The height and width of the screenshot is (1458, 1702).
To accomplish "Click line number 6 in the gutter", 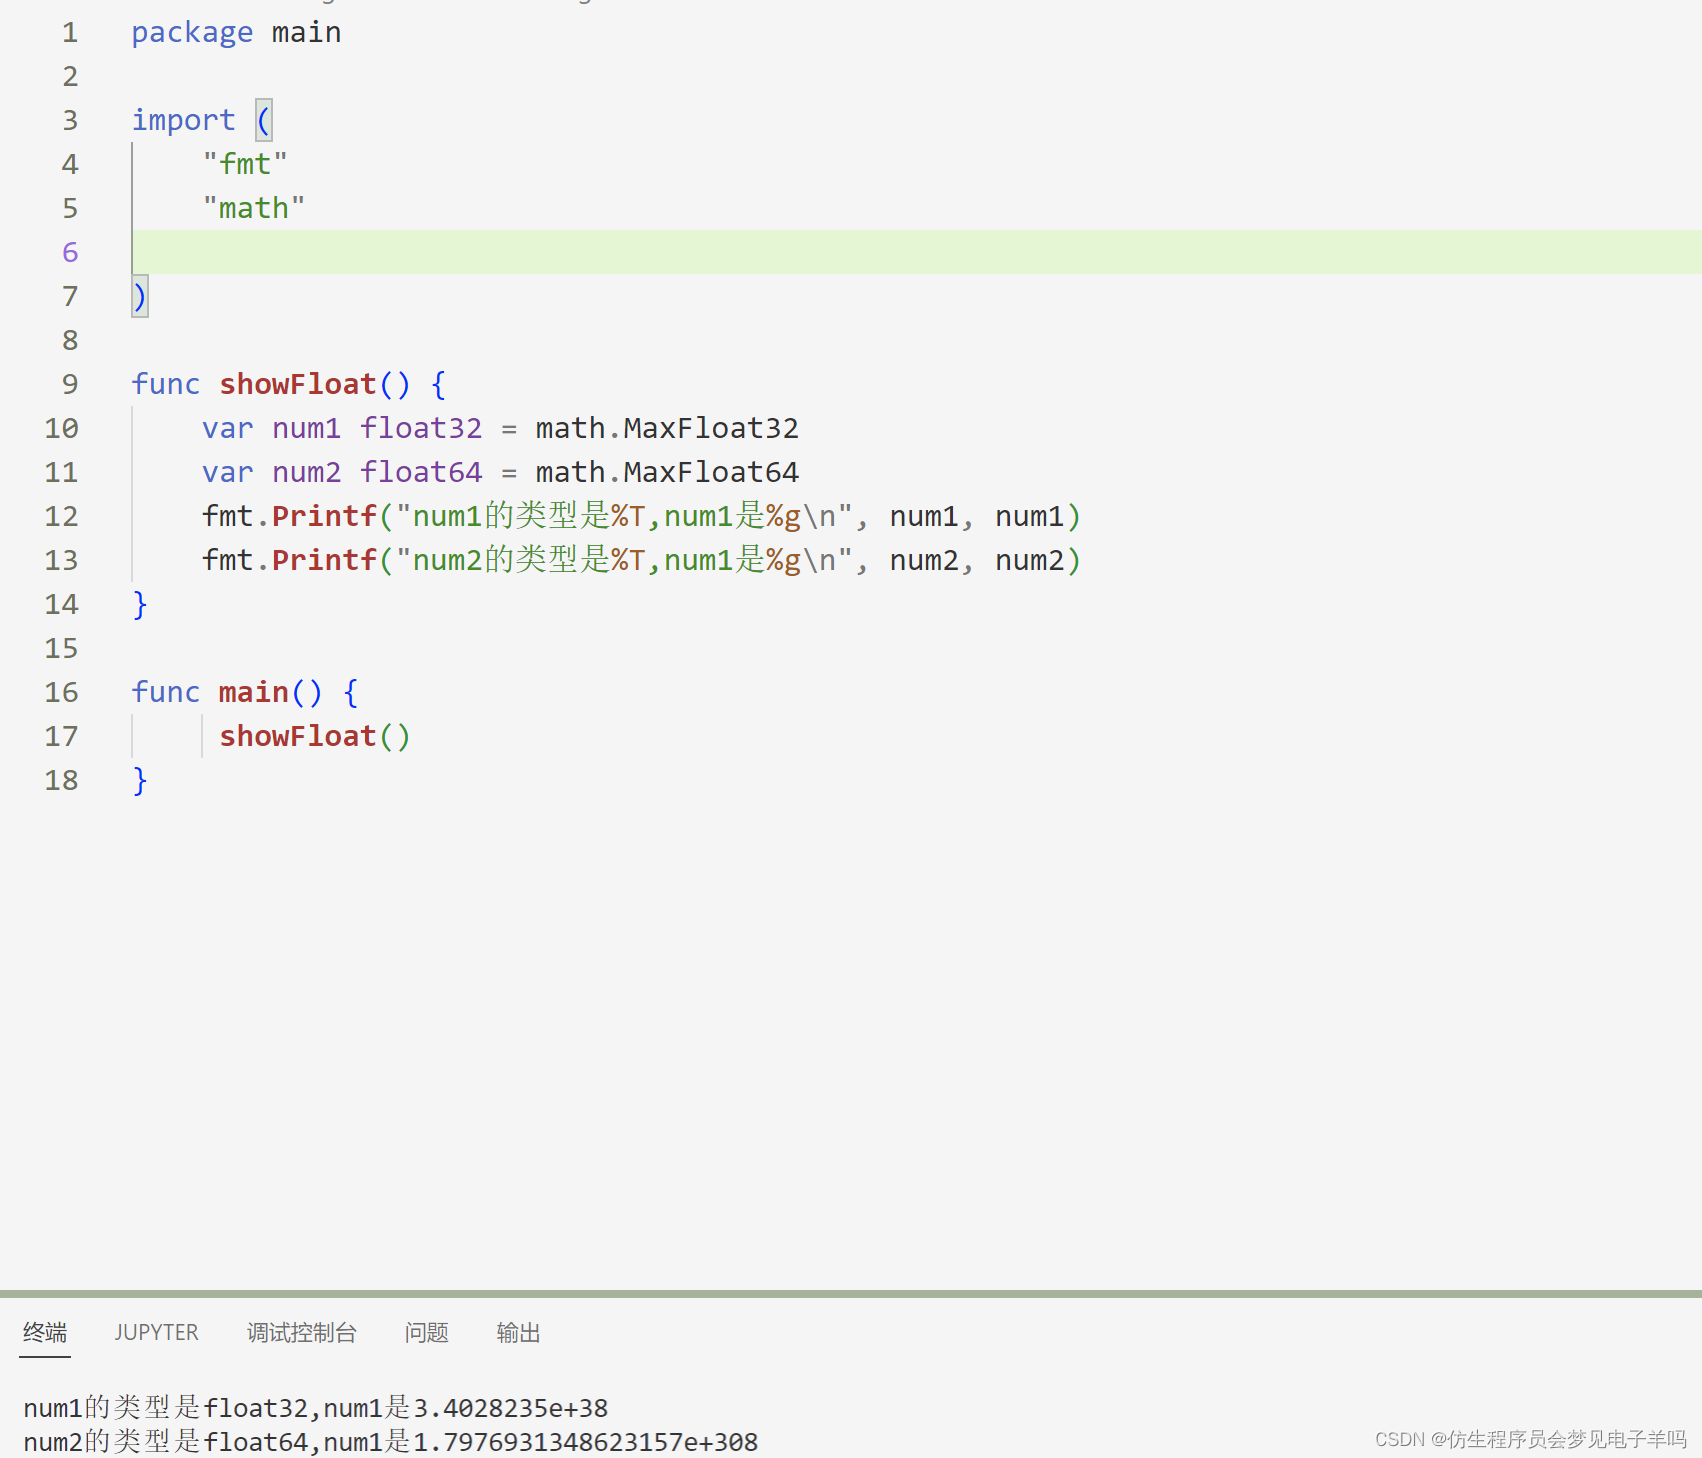I will pos(70,252).
